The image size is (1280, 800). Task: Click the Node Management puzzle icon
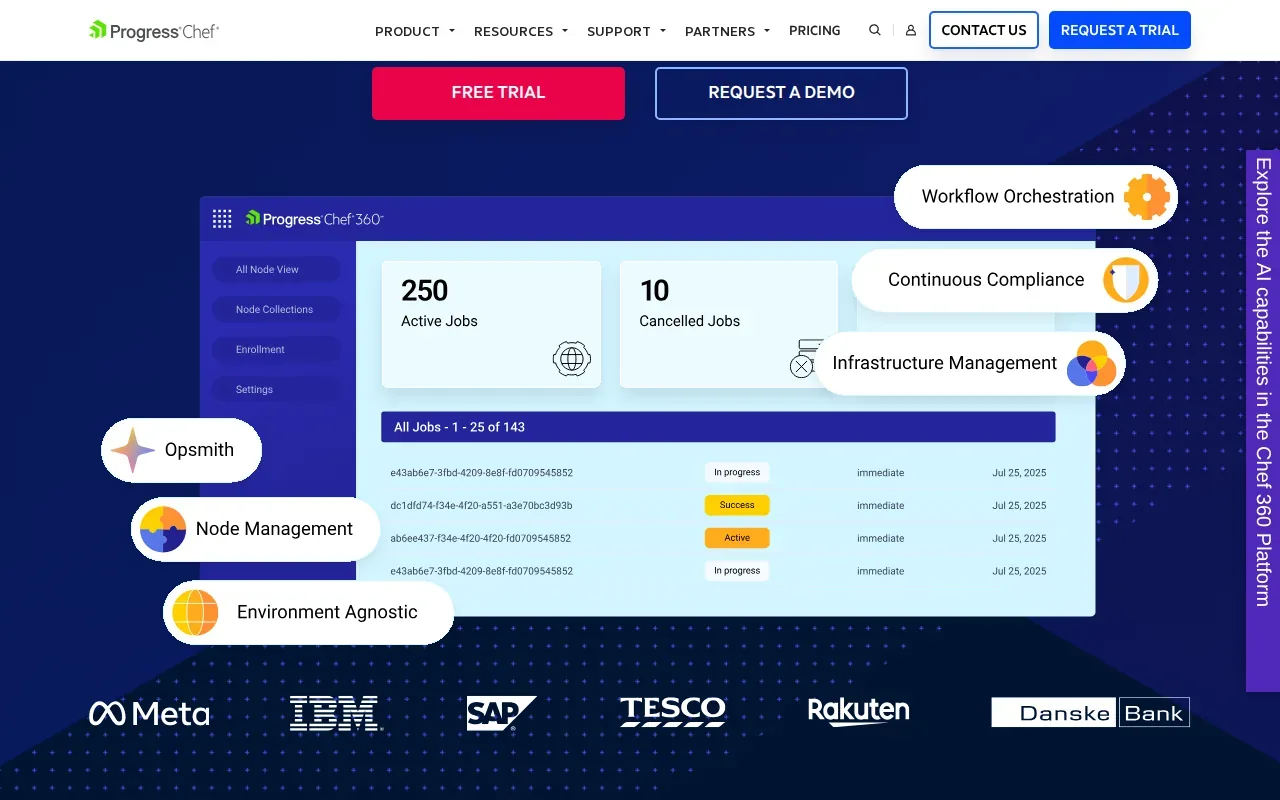point(163,530)
